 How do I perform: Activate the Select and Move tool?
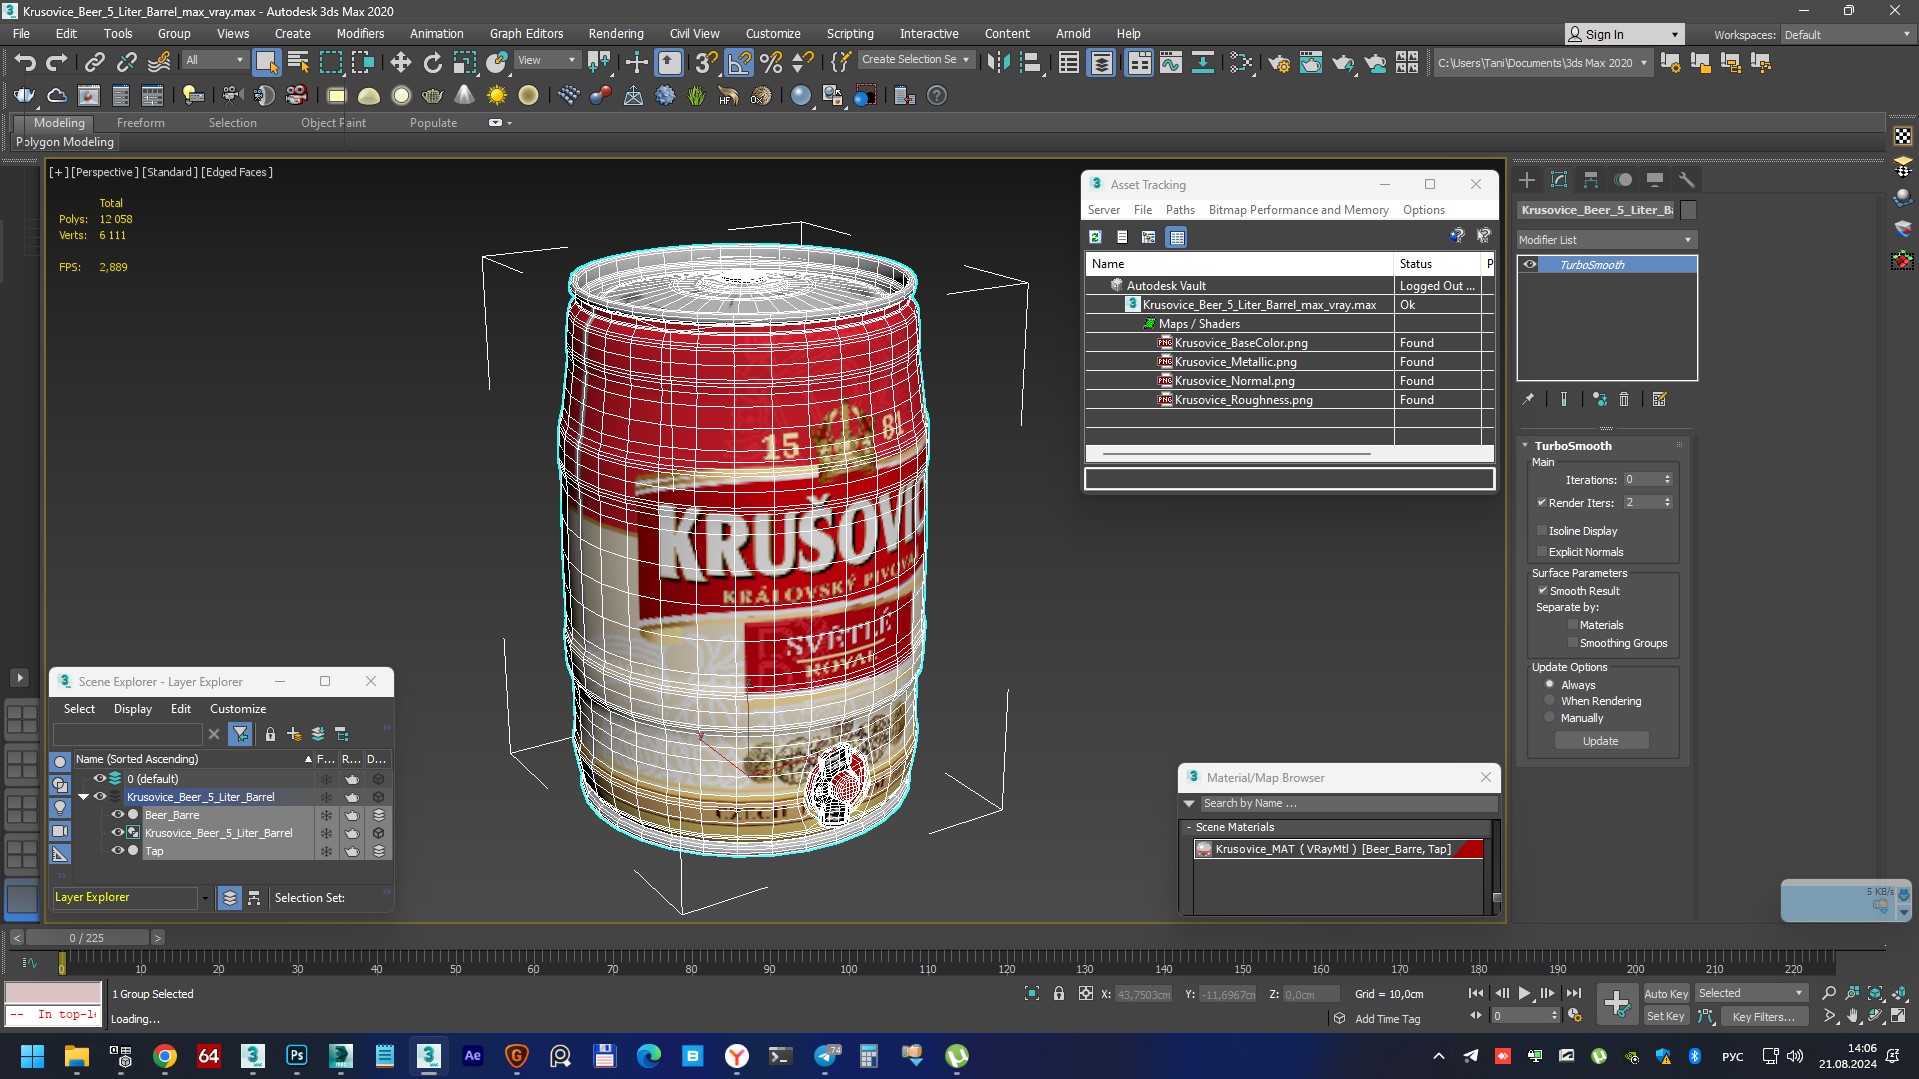(x=400, y=62)
